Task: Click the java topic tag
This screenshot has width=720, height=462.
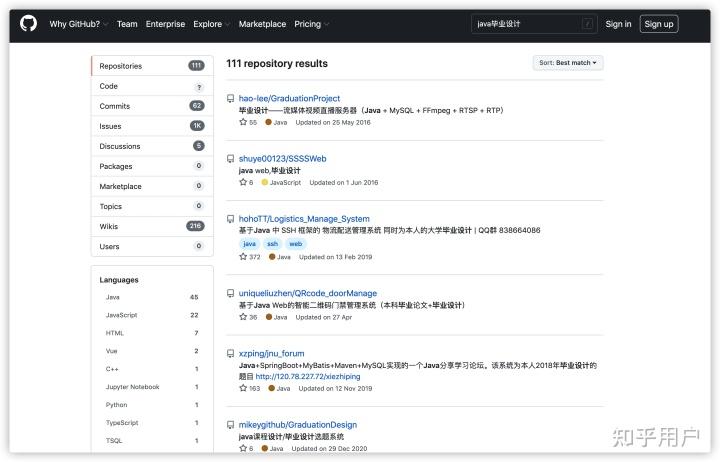Action: [249, 244]
